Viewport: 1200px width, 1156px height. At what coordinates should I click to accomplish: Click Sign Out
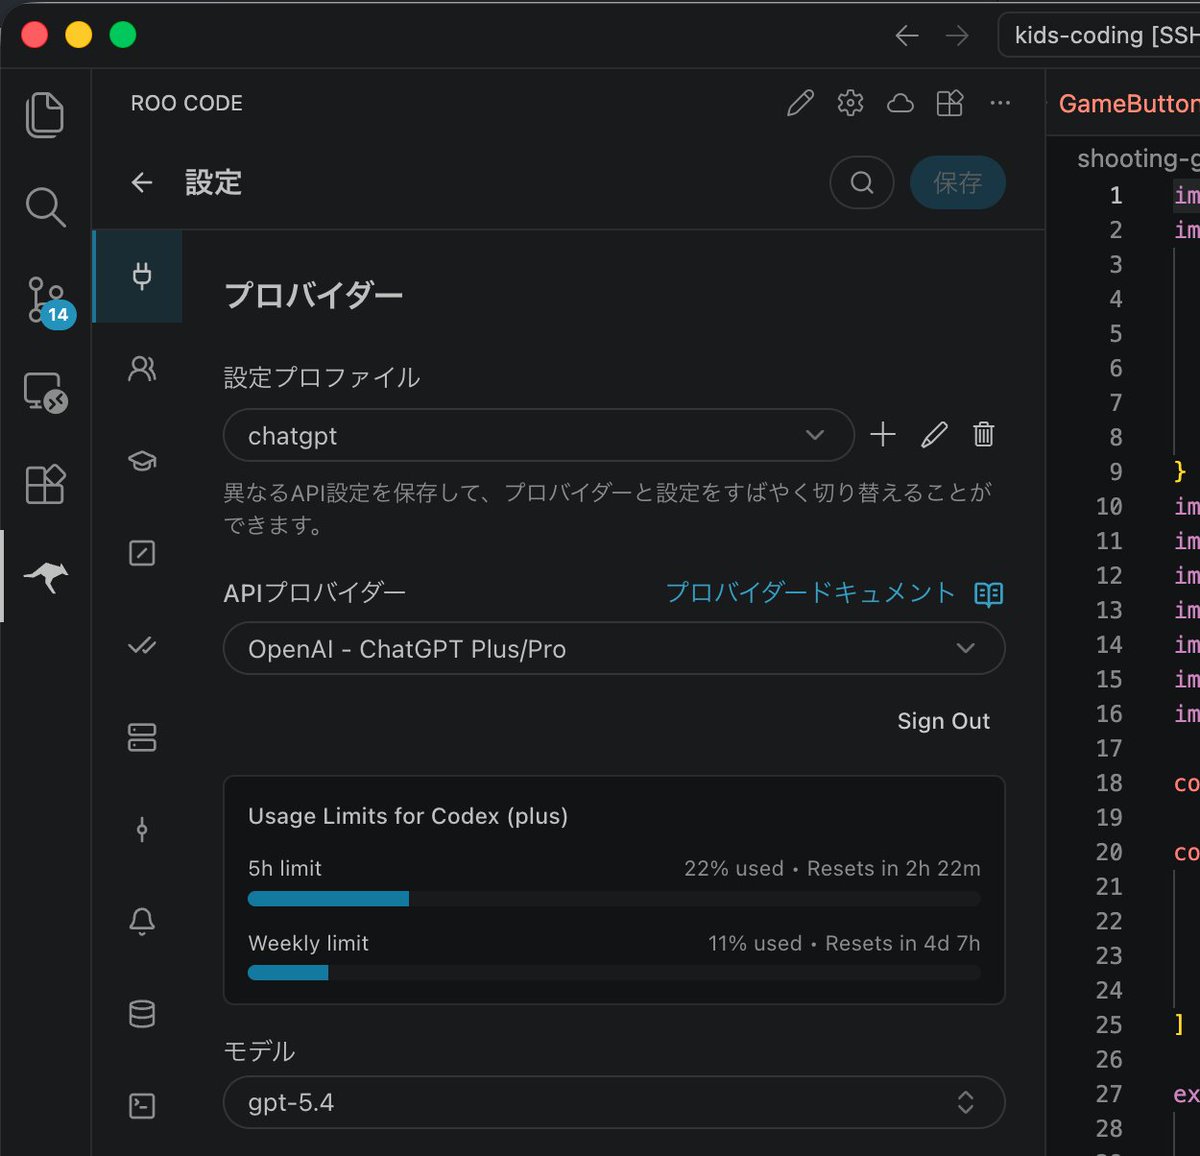pos(943,721)
